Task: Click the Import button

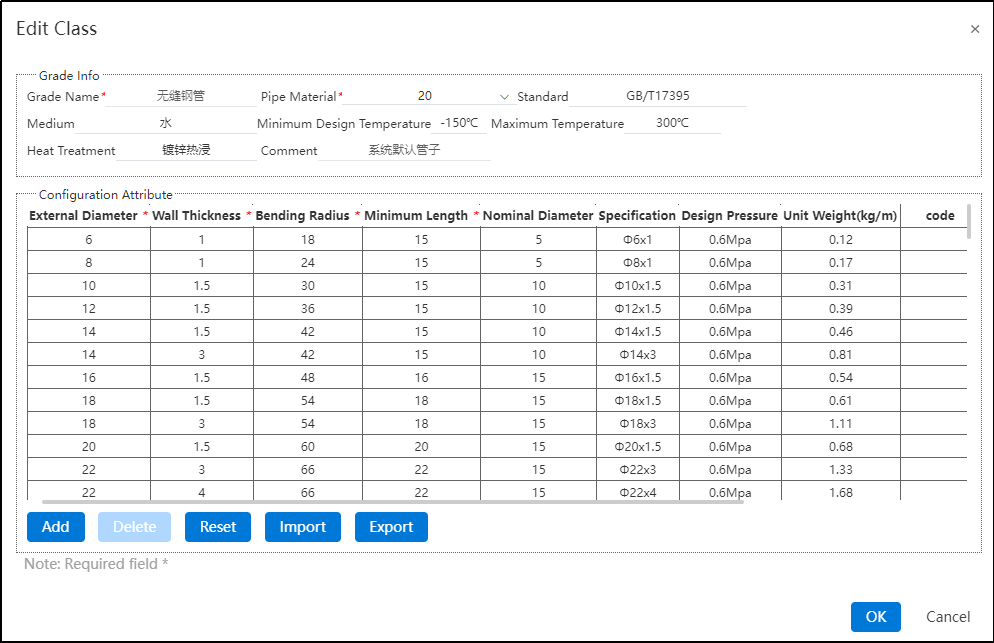Action: (x=303, y=527)
